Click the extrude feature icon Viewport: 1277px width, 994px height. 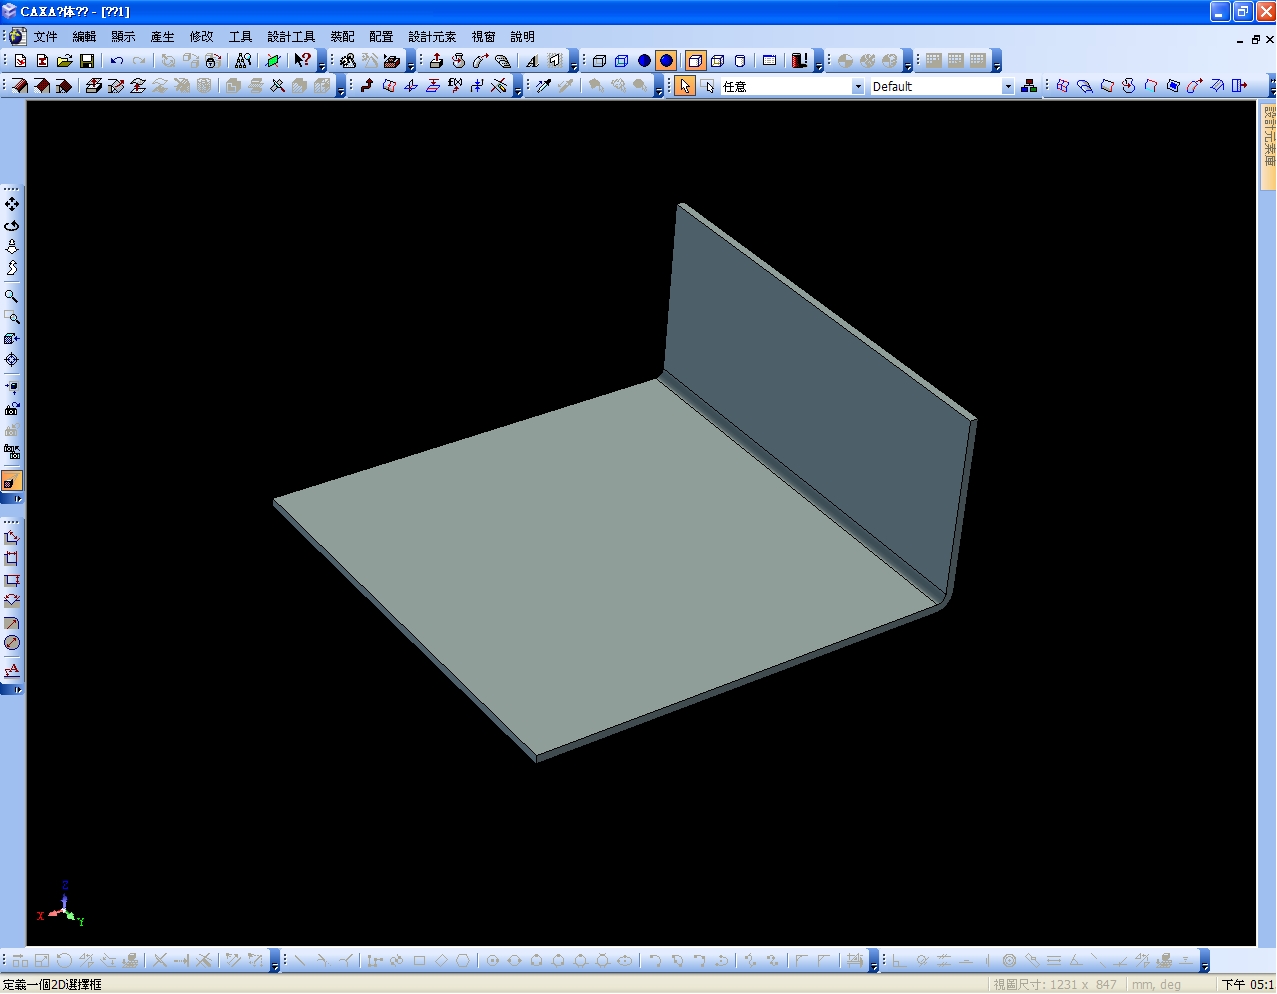pos(436,61)
